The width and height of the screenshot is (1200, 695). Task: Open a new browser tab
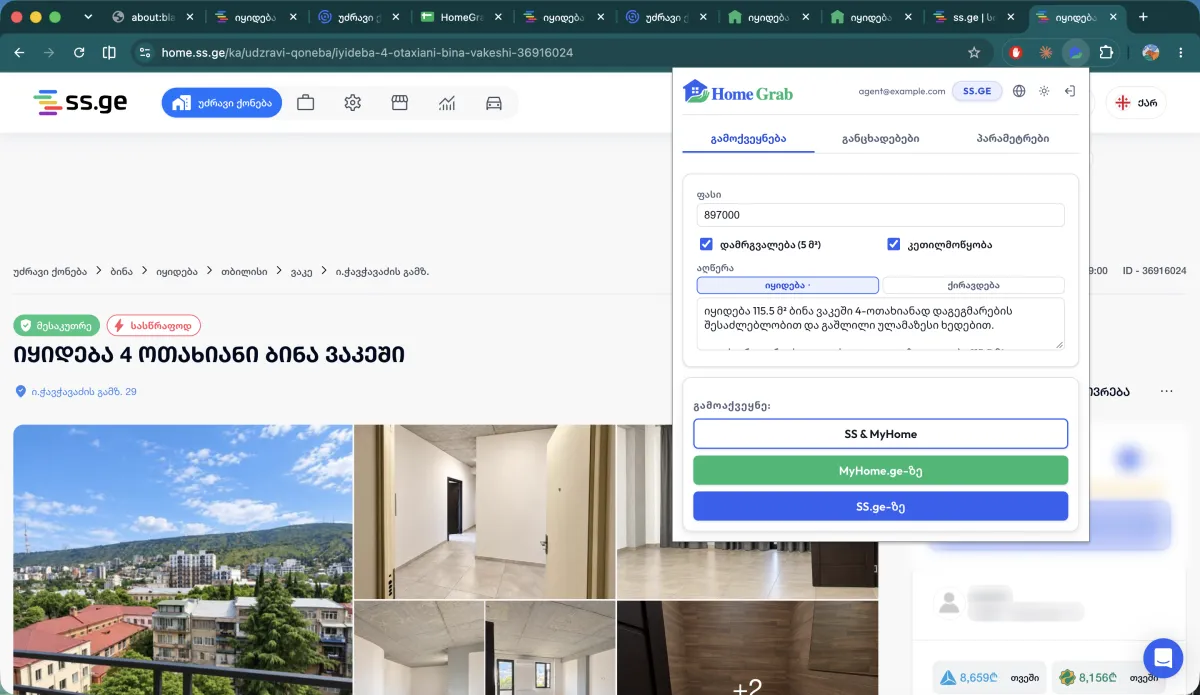click(1143, 17)
